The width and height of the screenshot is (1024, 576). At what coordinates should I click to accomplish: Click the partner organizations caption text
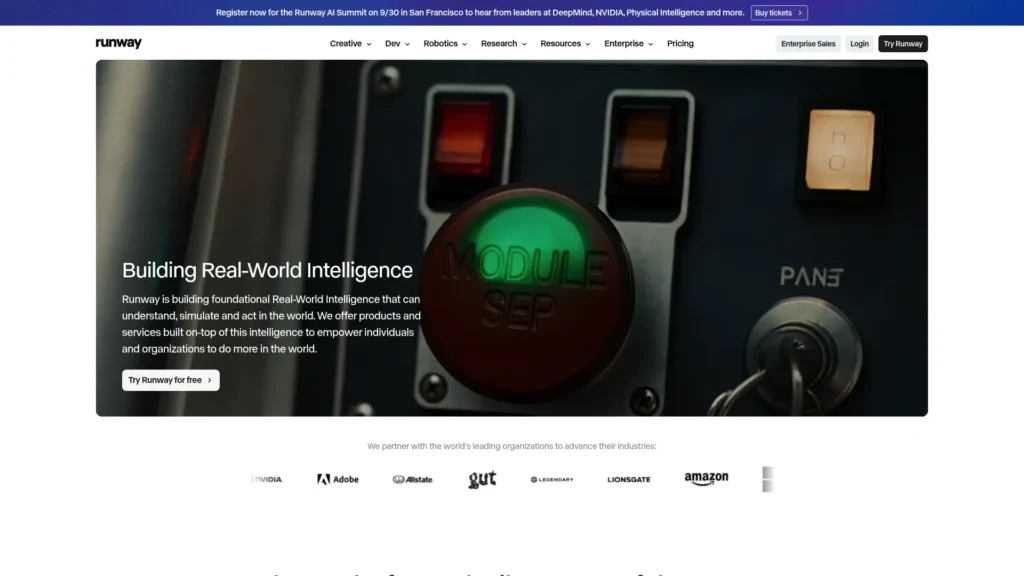(511, 446)
